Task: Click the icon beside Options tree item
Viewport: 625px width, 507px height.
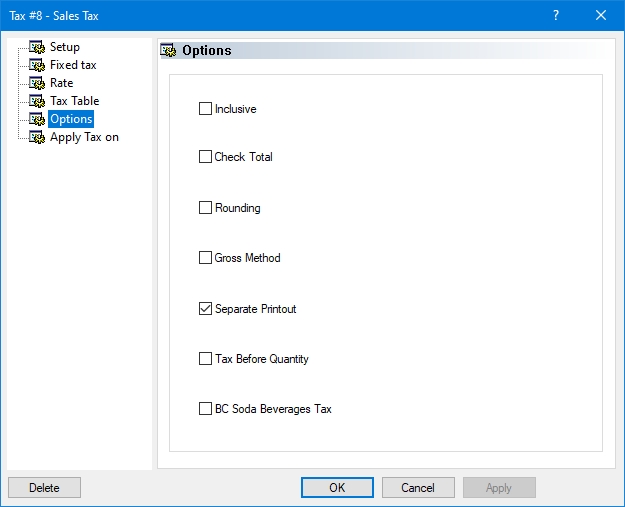Action: (38, 119)
